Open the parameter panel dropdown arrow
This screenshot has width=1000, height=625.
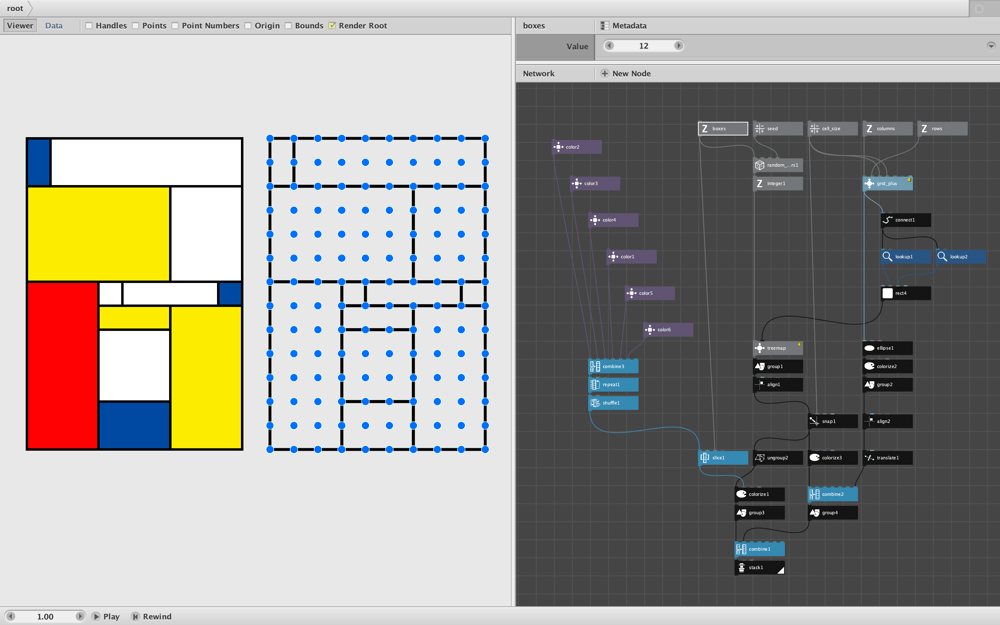point(991,46)
